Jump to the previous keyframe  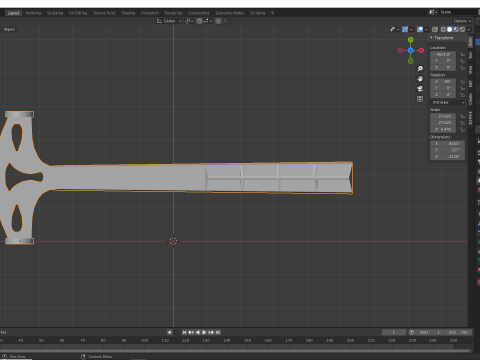coord(191,332)
